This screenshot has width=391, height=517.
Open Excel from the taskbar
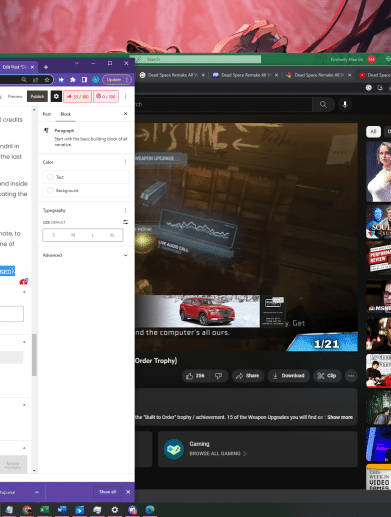tap(44, 510)
